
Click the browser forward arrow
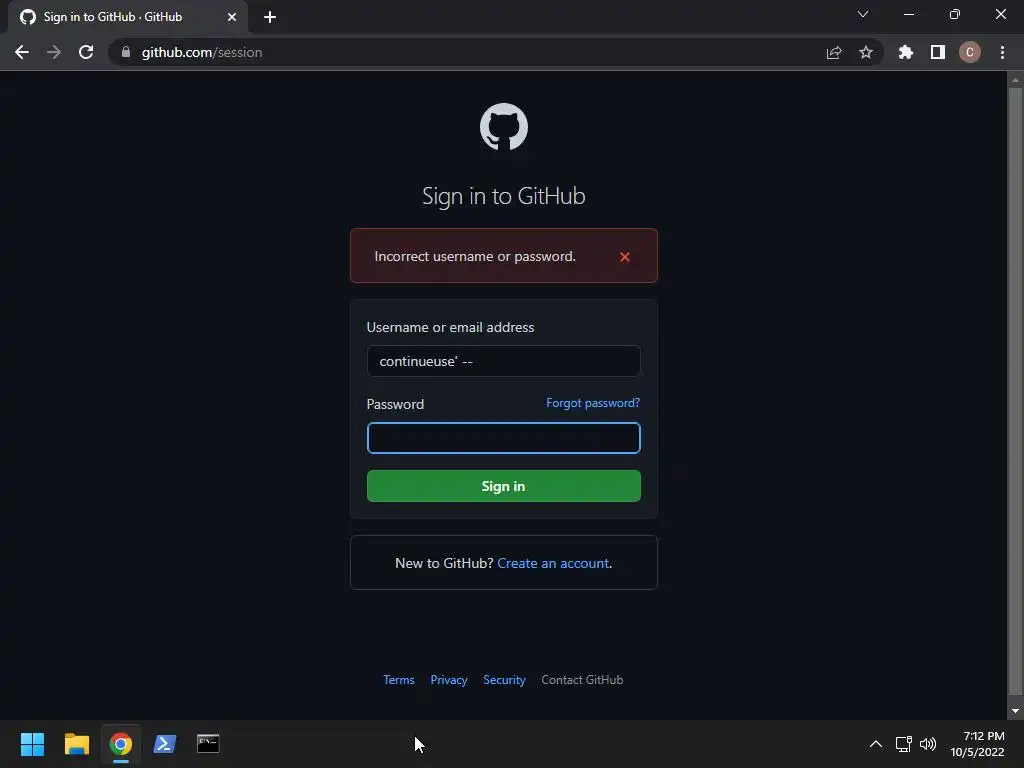pos(54,52)
